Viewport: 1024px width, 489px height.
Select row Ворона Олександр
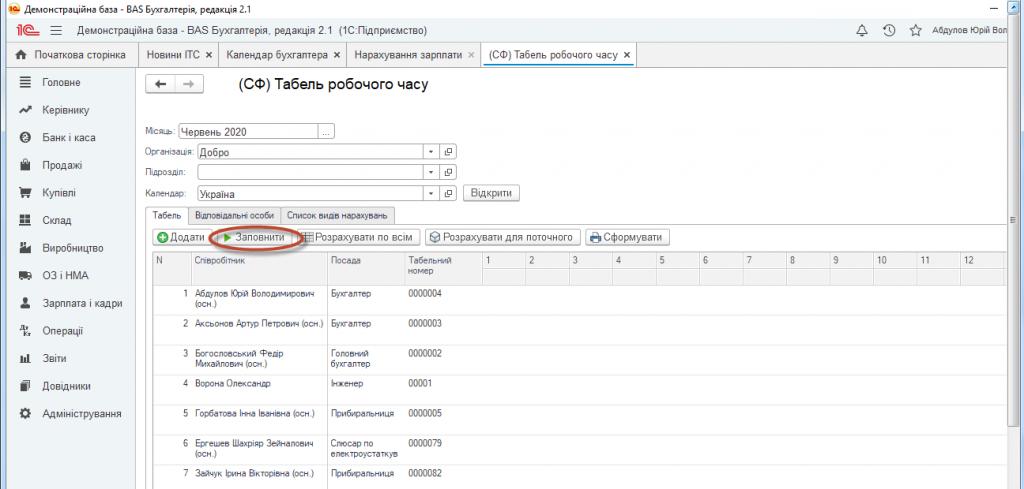[578, 389]
